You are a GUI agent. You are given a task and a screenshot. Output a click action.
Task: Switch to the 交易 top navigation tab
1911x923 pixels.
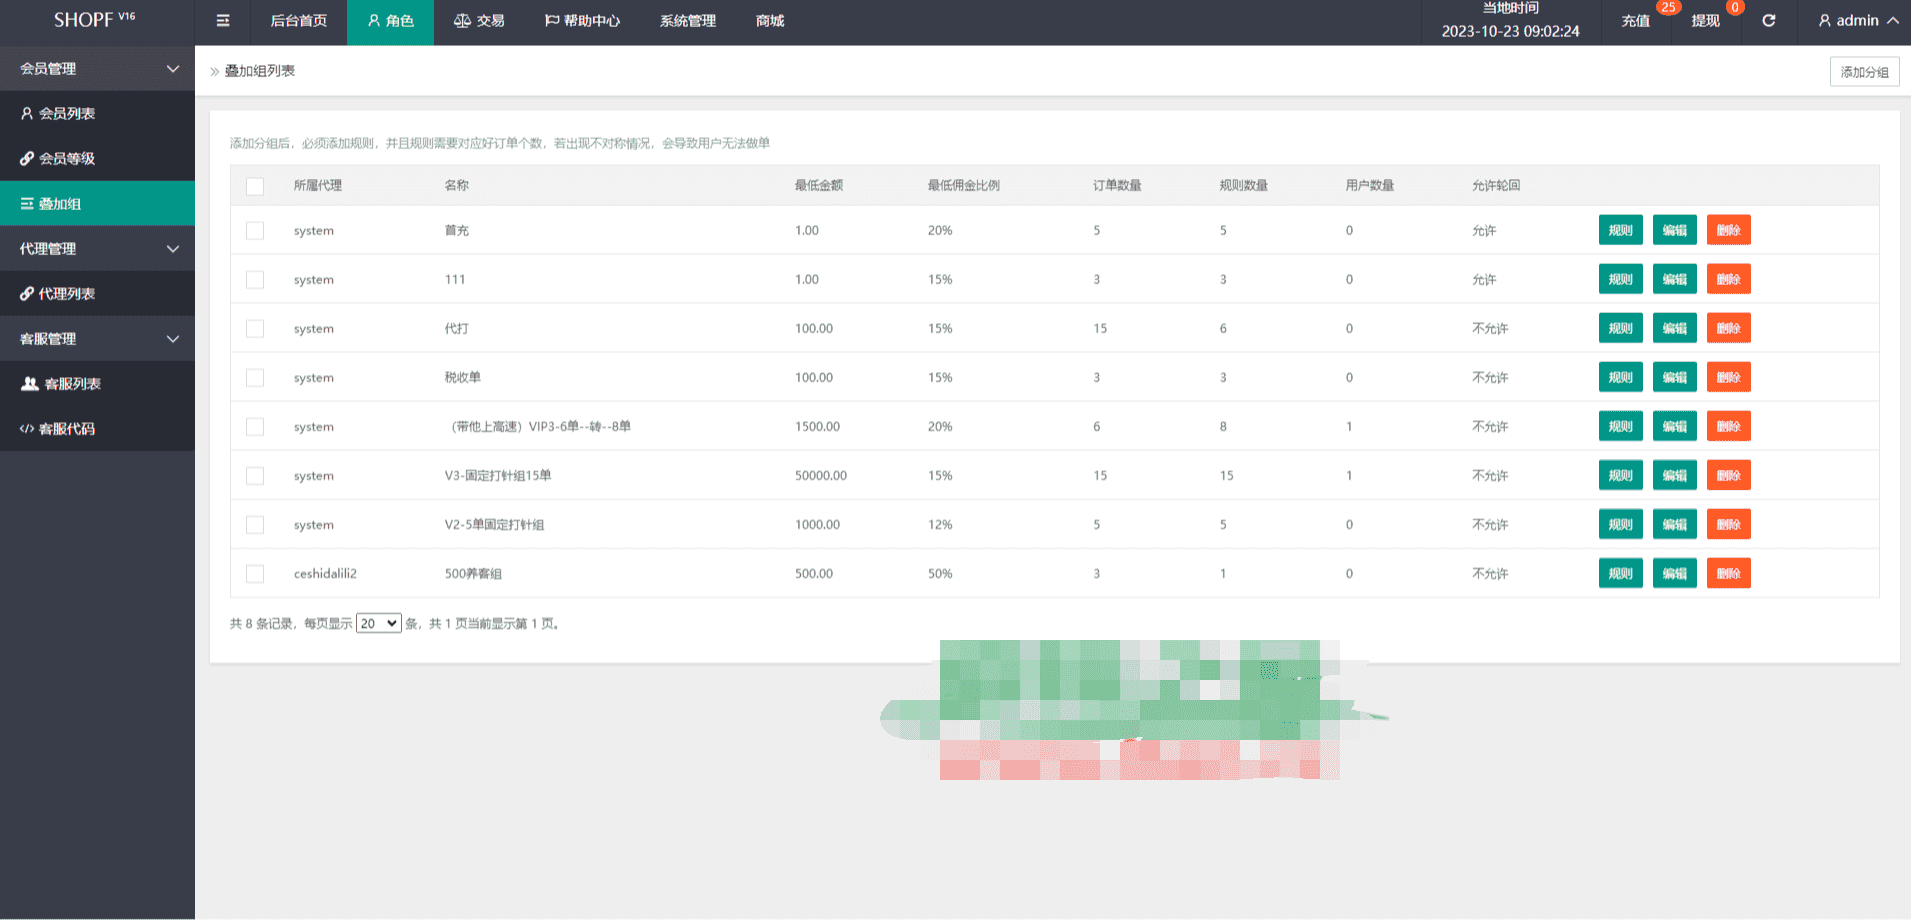click(479, 21)
